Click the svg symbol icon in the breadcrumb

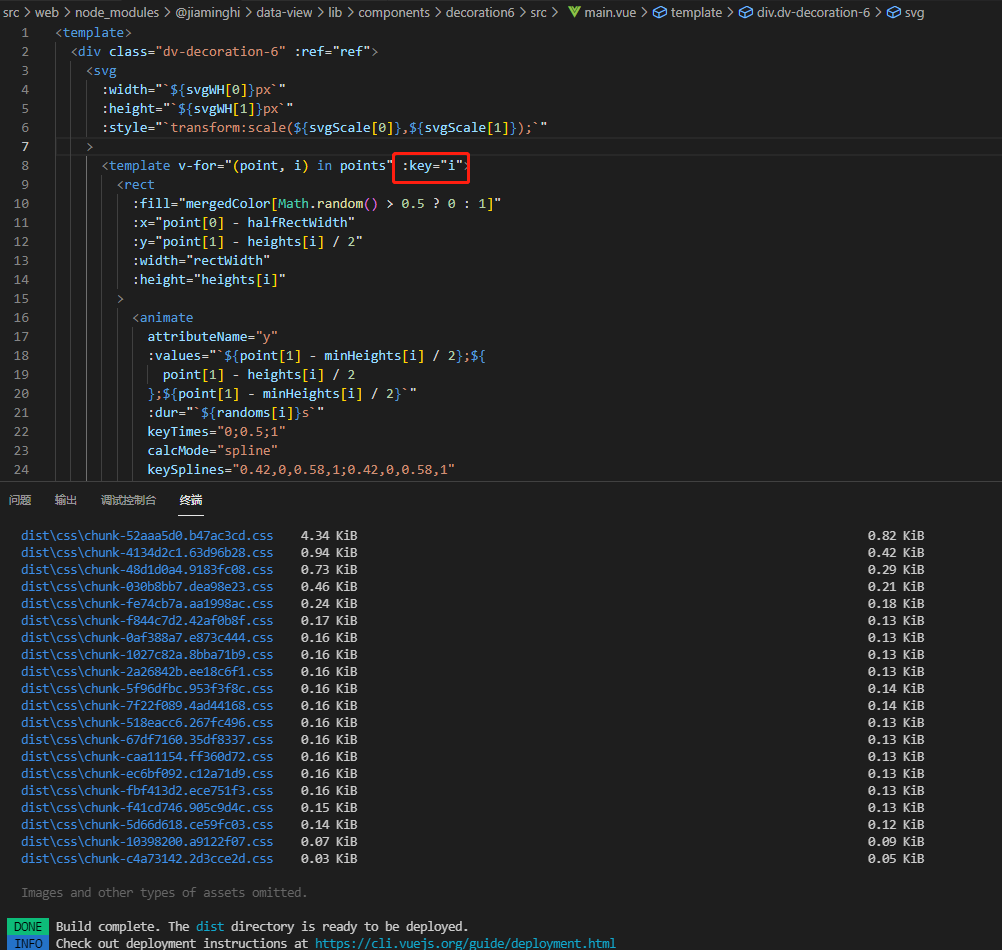click(893, 13)
